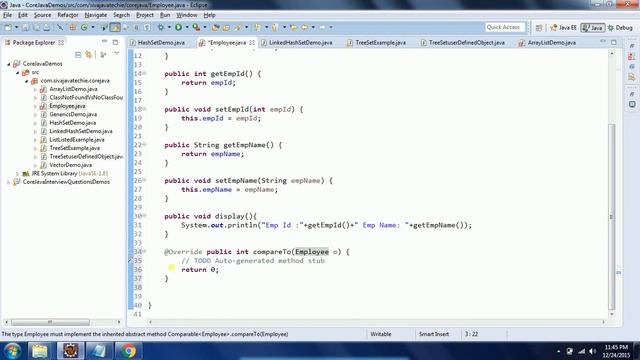
Task: Open the Debug launch dropdown arrow
Action: [x=169, y=27]
